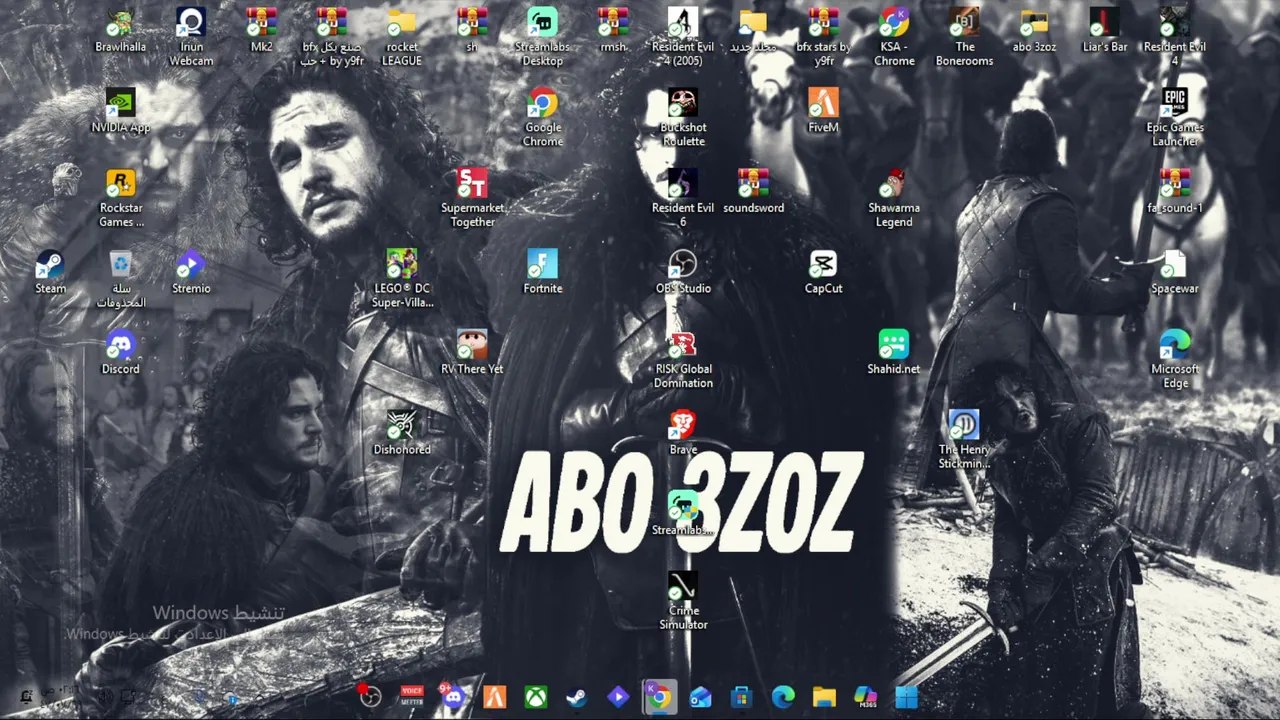This screenshot has height=720, width=1280.
Task: Open the Shawarma Legend desktop icon
Action: pos(894,198)
